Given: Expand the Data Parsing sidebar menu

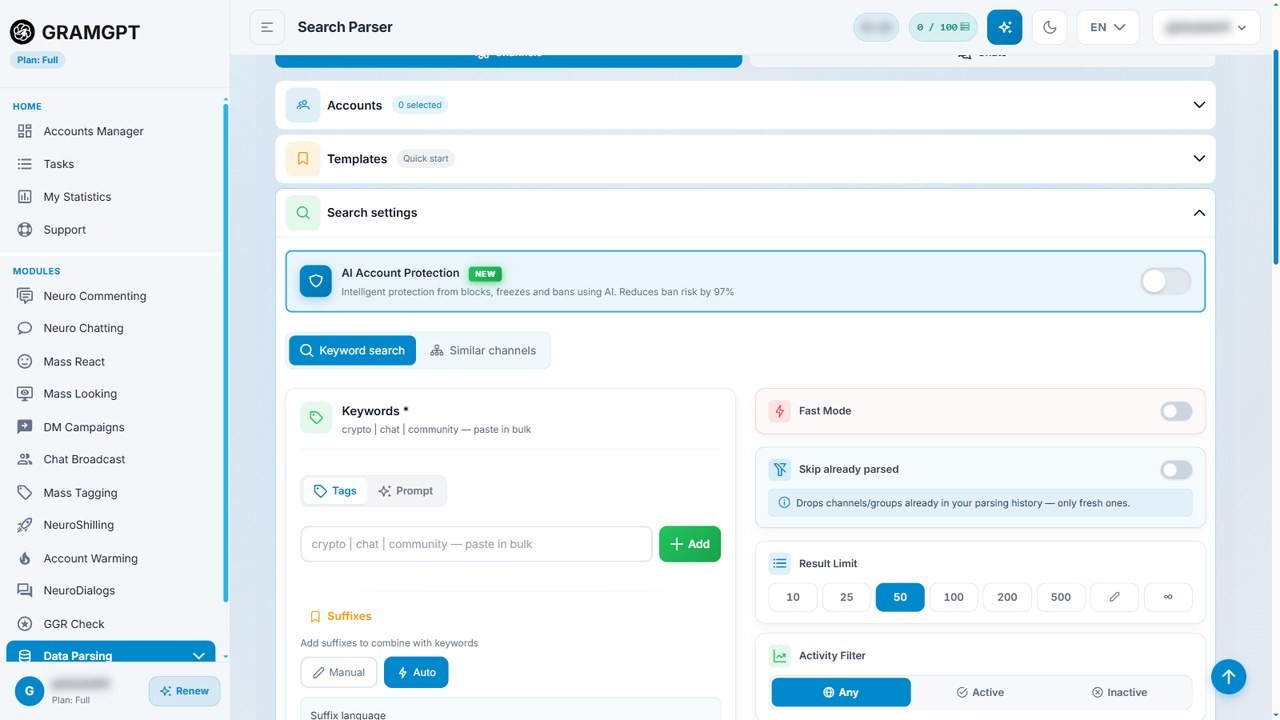Looking at the screenshot, I should 111,656.
